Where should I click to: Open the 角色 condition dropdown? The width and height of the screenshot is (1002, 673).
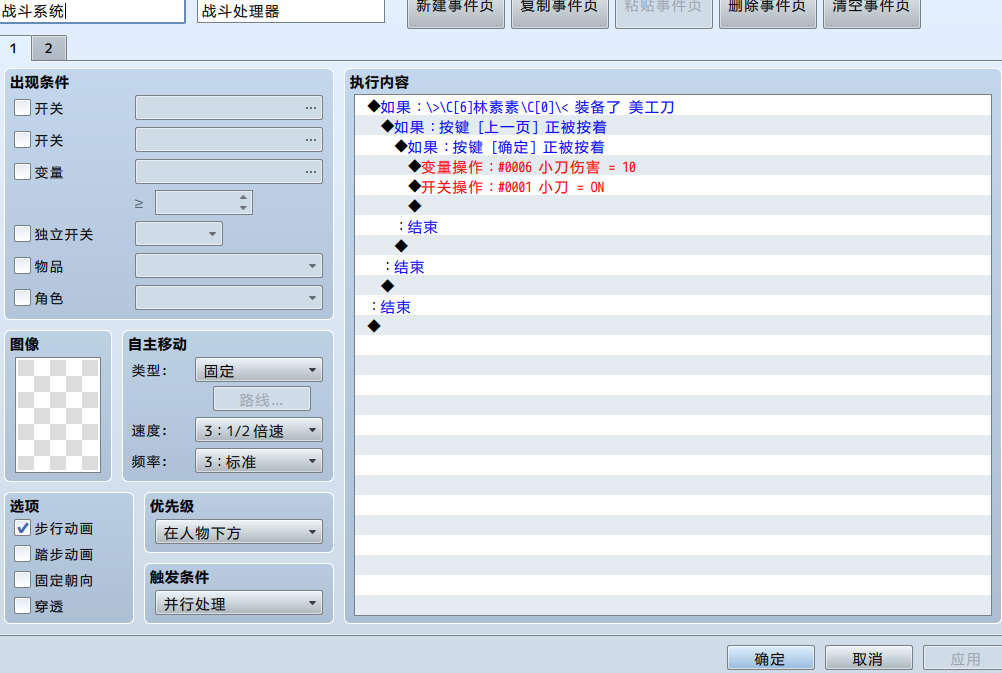coord(229,297)
